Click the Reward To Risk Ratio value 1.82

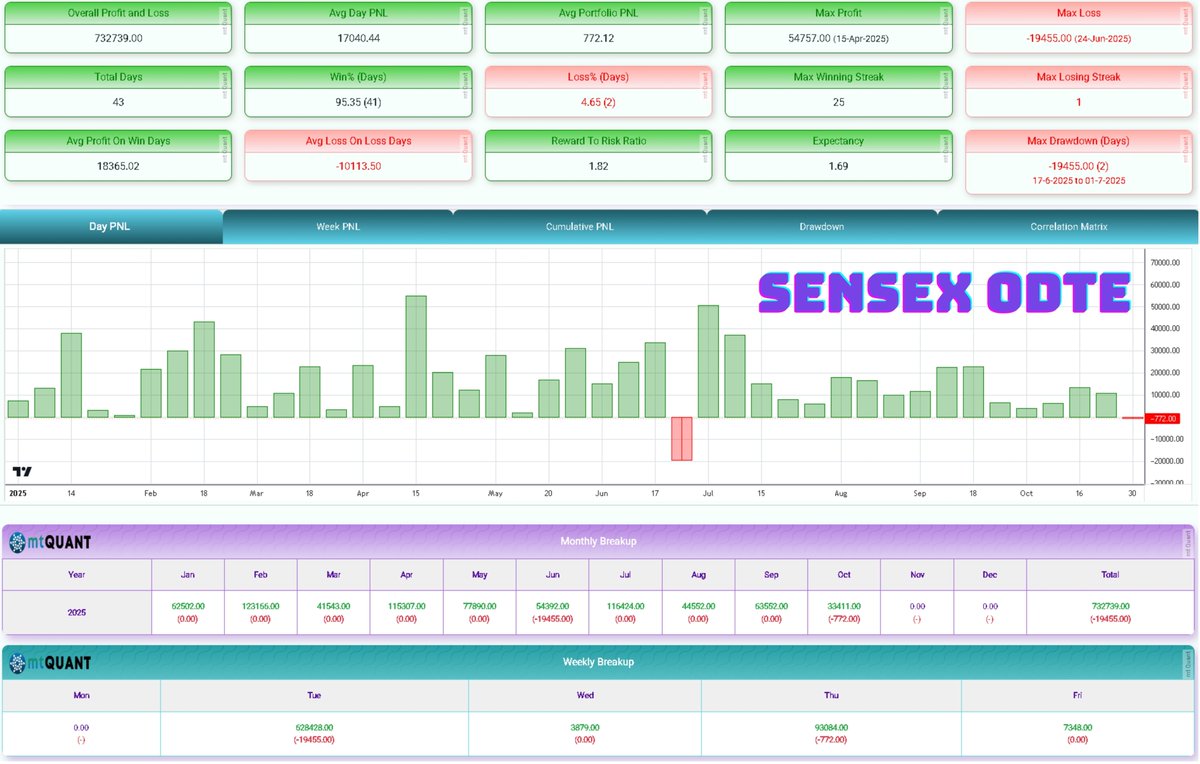point(598,166)
